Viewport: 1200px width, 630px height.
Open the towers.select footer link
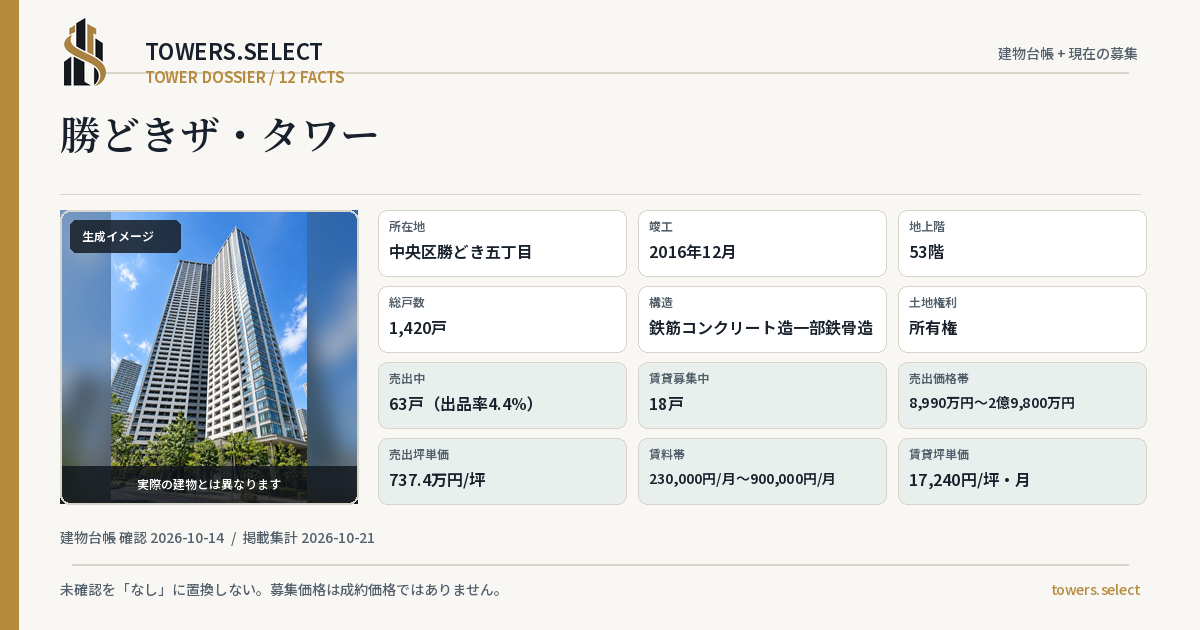1095,590
